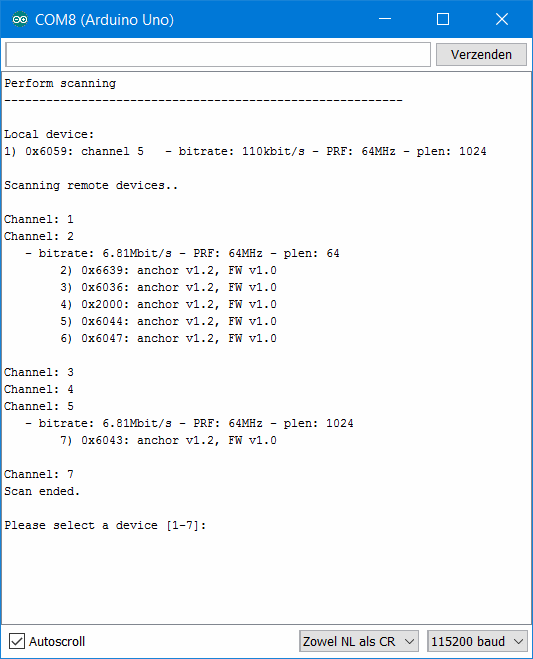
Task: Click the 0x2000 anchor device entry
Action: pyautogui.click(x=168, y=304)
